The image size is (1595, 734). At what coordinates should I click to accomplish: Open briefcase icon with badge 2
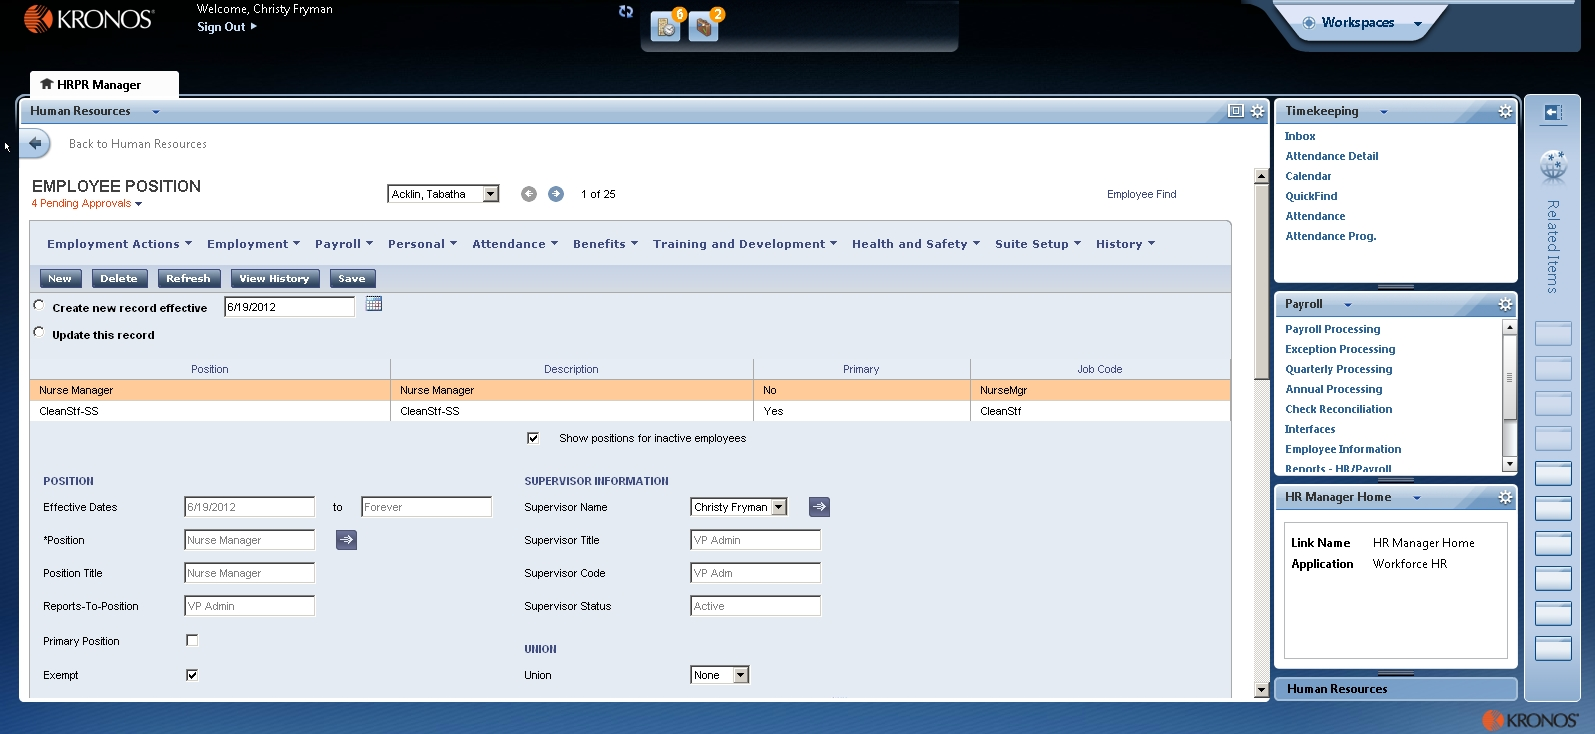(x=704, y=25)
